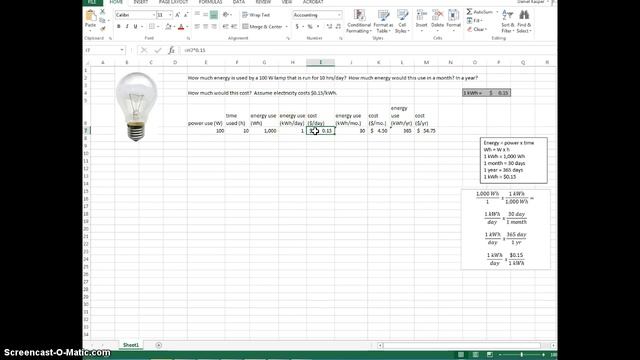Click the Insert Function fx icon
This screenshot has height=360, width=640.
[x=171, y=50]
